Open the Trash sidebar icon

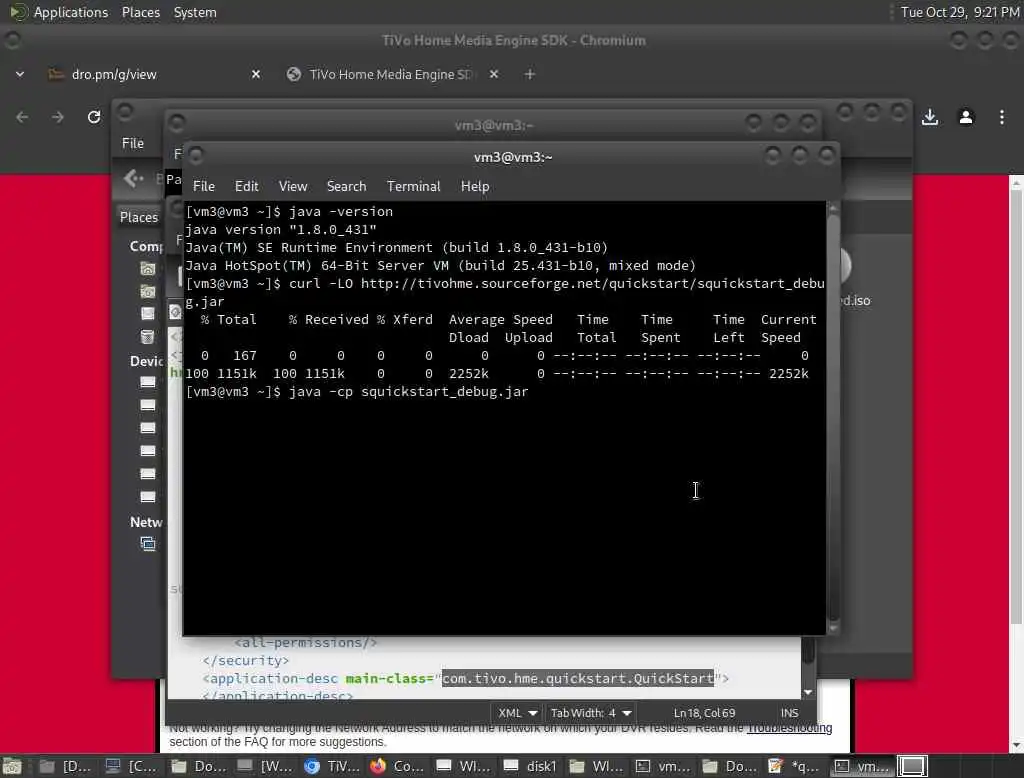point(148,337)
